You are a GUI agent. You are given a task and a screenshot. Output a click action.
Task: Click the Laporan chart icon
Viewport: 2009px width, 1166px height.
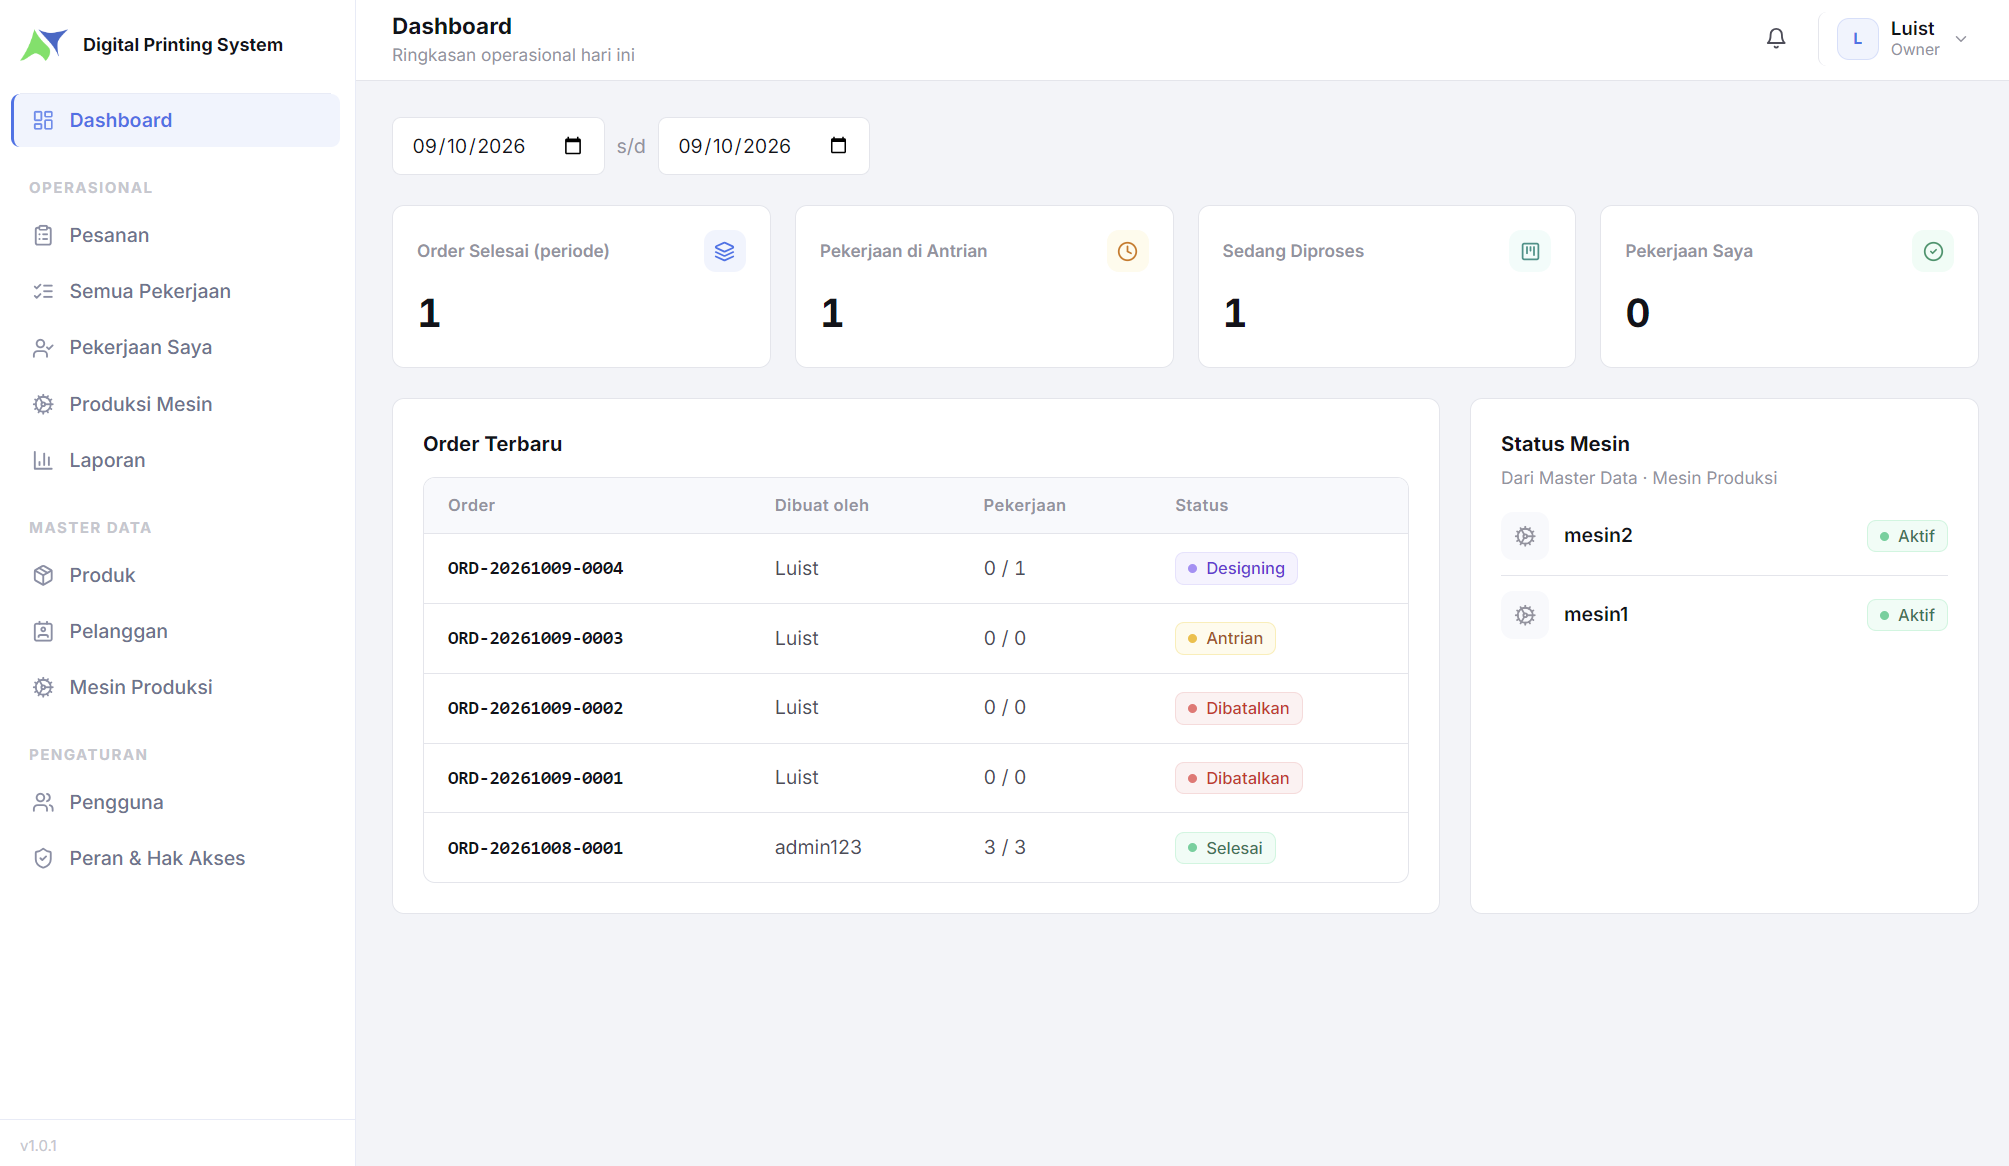[43, 460]
